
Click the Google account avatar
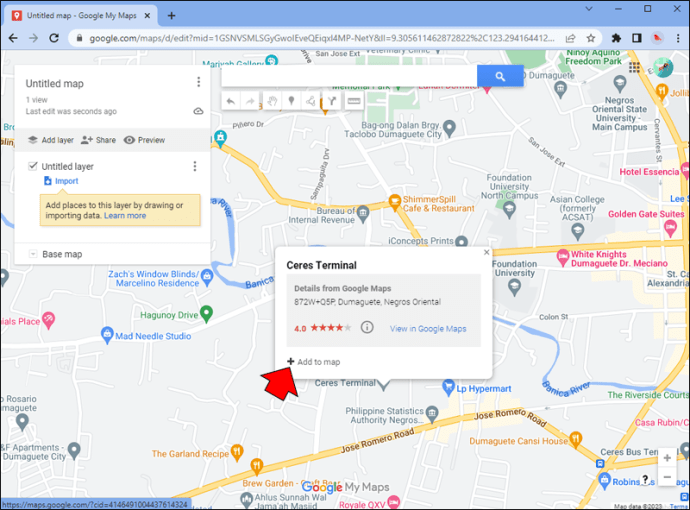click(x=663, y=68)
